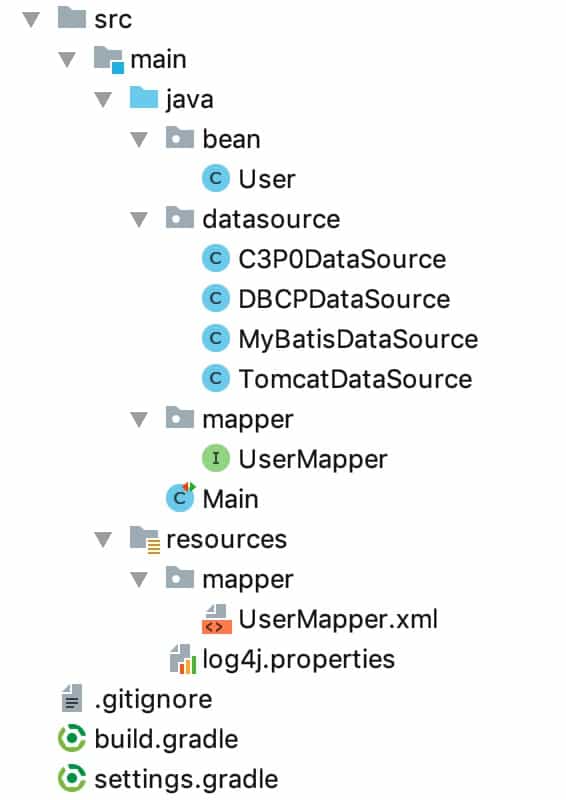Collapse the src folder
566x800 pixels.
(x=31, y=20)
